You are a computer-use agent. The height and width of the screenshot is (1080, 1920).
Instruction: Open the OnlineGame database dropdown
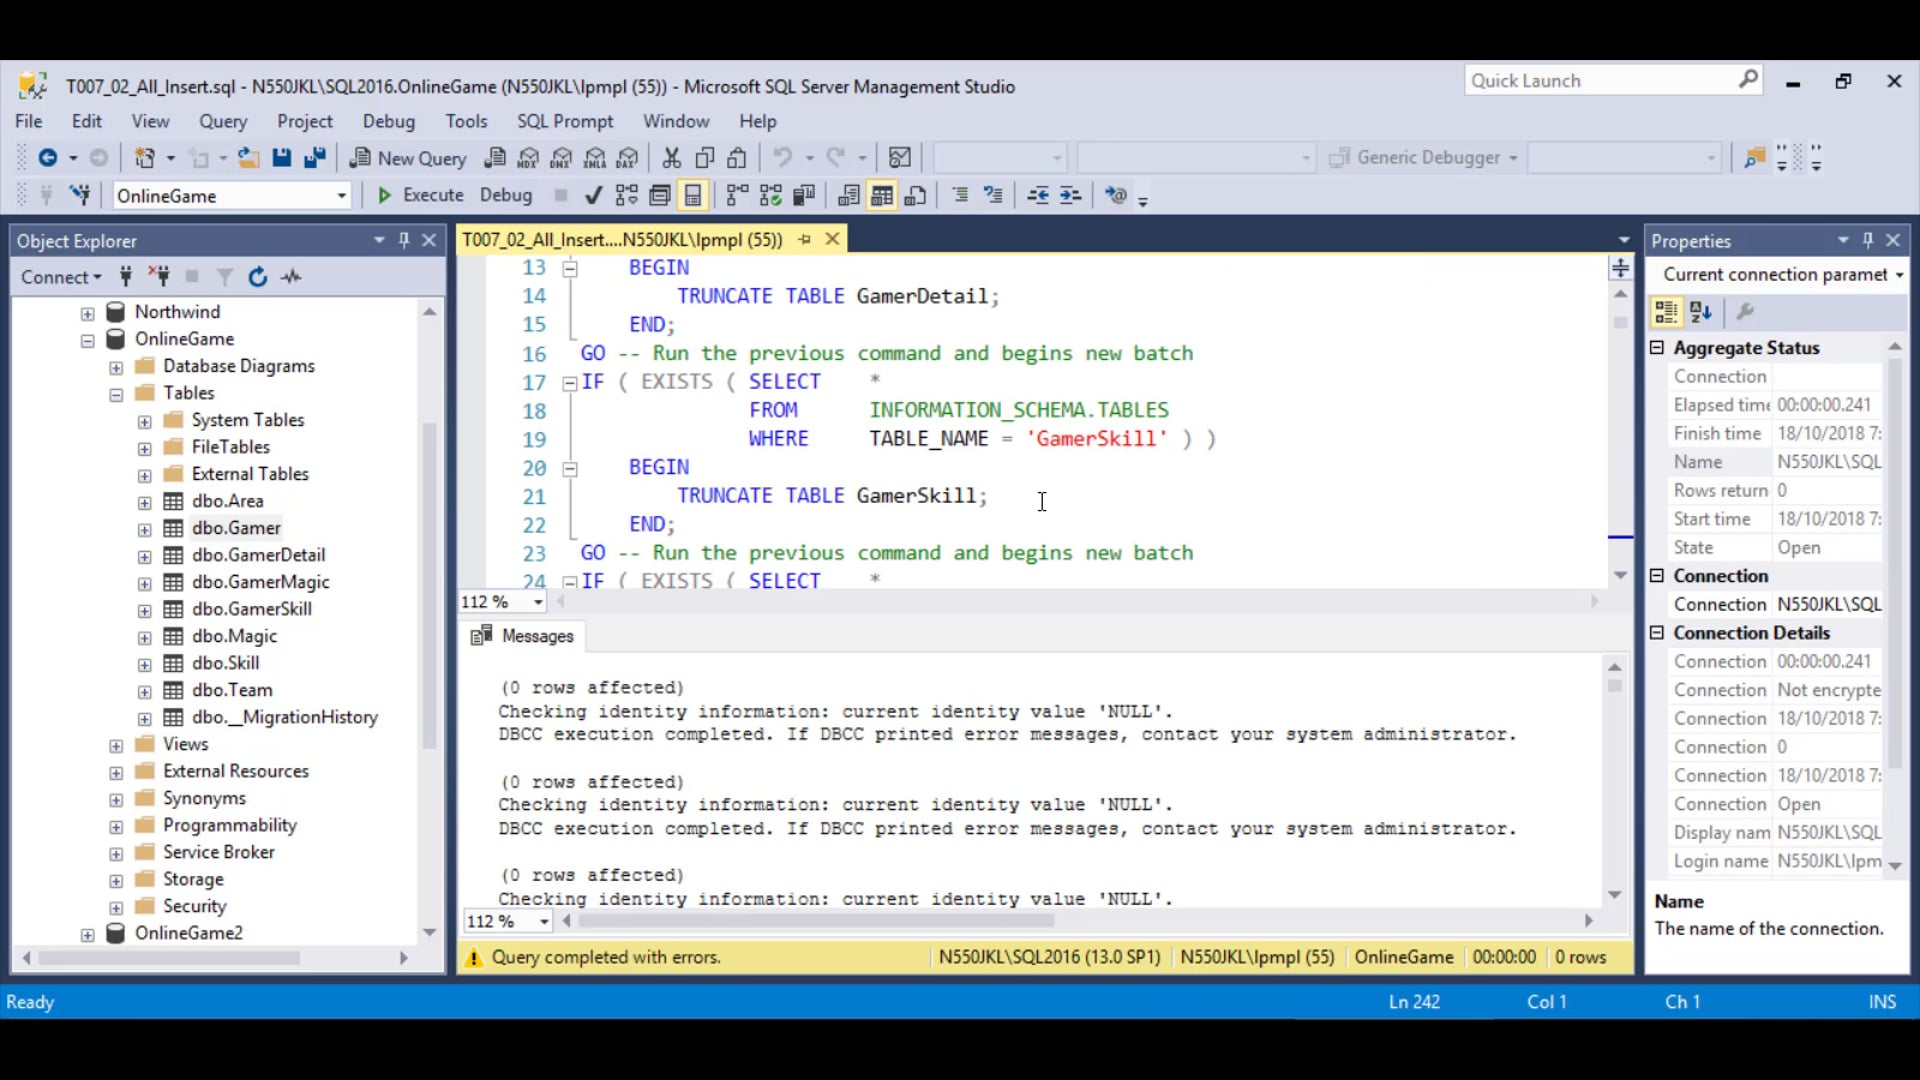(x=341, y=196)
